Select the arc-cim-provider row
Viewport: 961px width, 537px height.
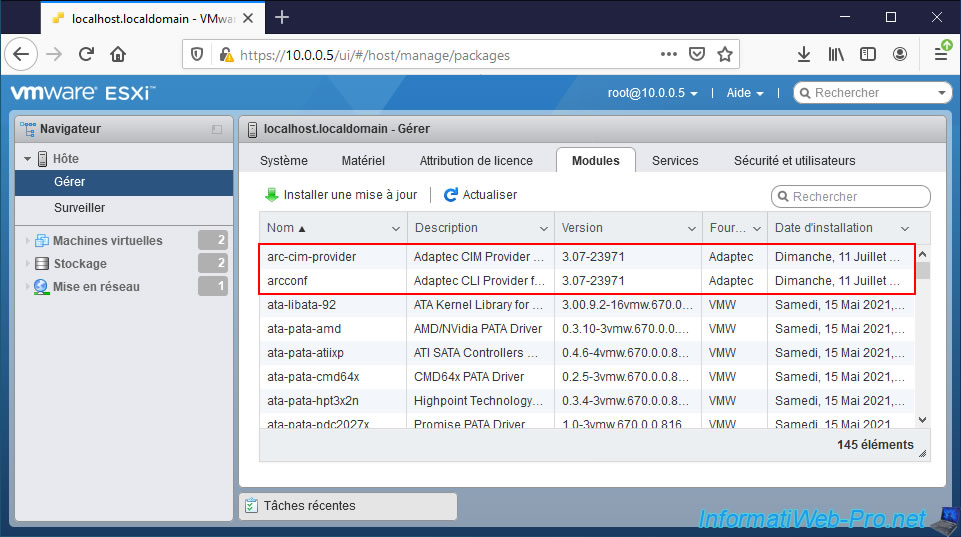tap(312, 257)
